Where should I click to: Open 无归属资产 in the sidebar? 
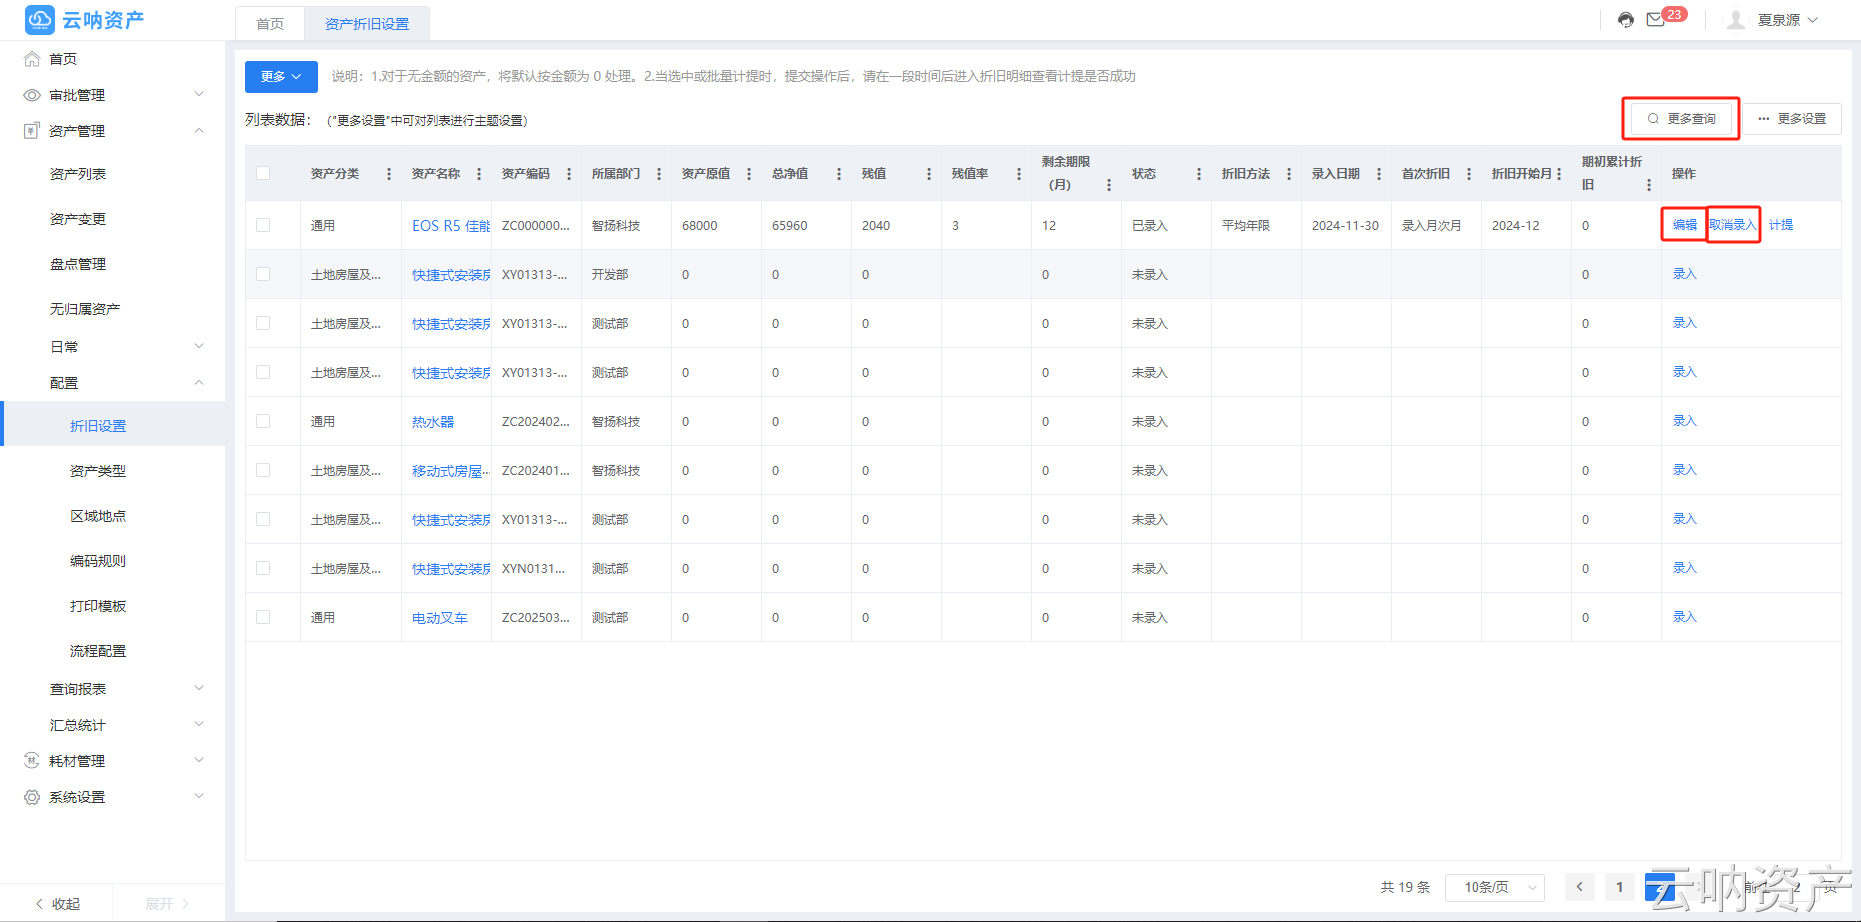pos(85,309)
